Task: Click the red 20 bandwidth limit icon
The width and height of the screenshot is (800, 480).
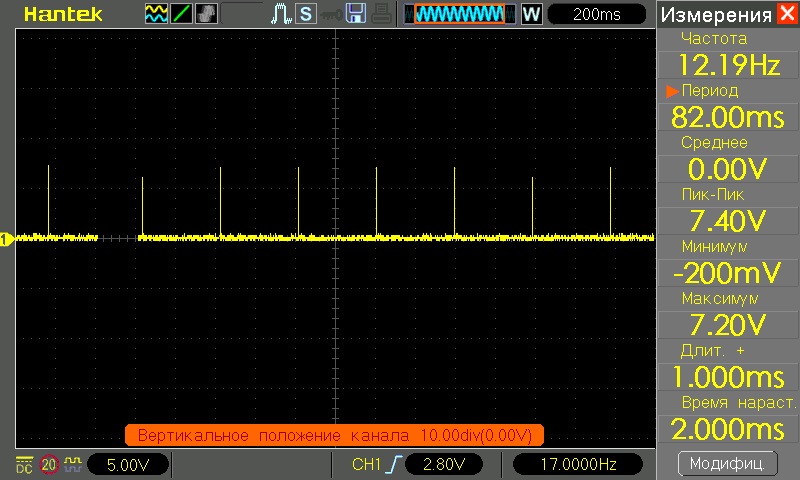Action: pos(49,465)
